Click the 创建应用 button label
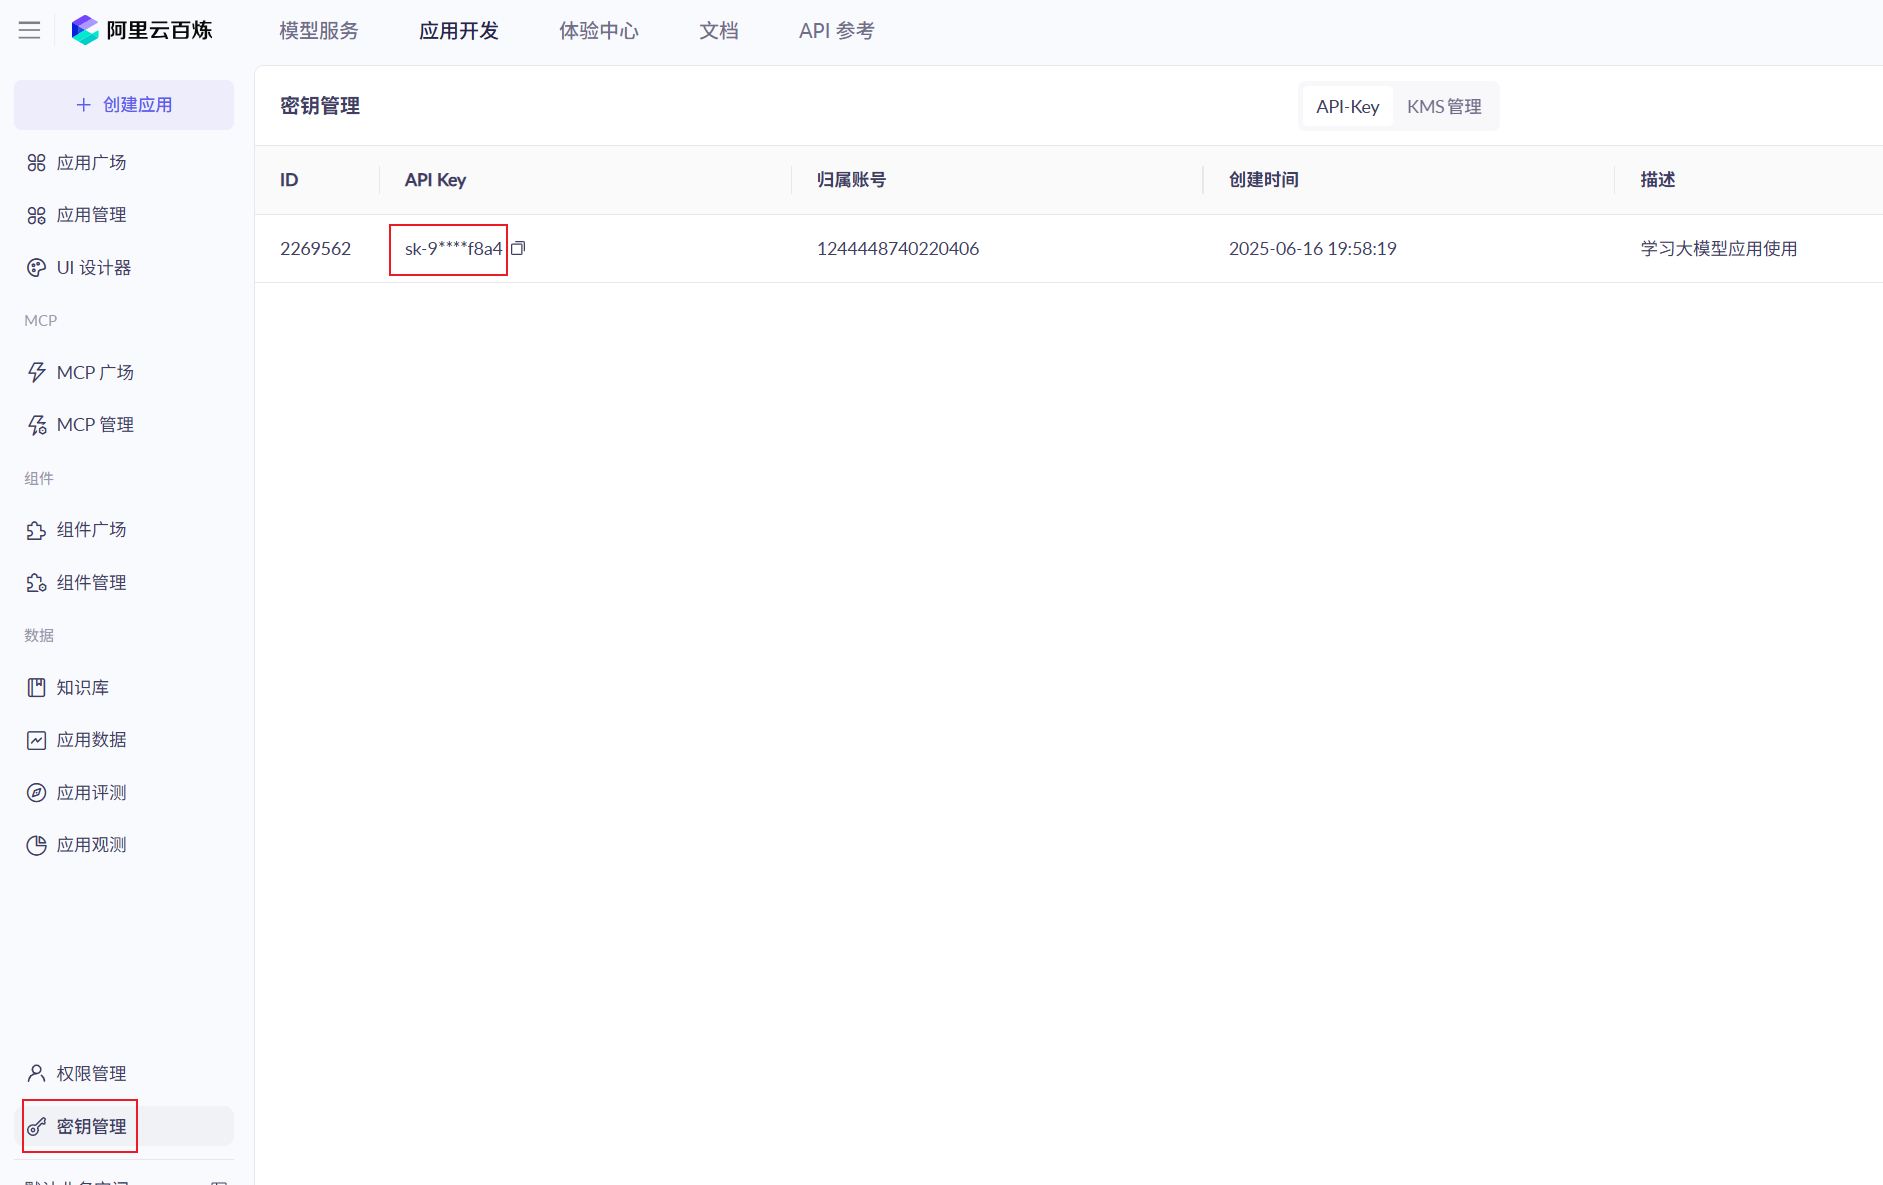This screenshot has width=1883, height=1185. pos(138,105)
